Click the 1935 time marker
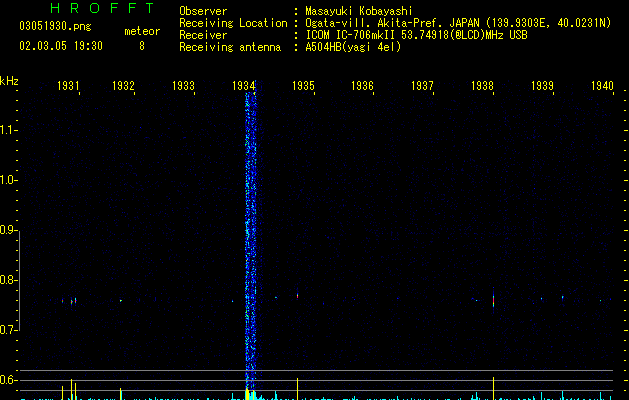This screenshot has height=400, width=629. (x=303, y=85)
